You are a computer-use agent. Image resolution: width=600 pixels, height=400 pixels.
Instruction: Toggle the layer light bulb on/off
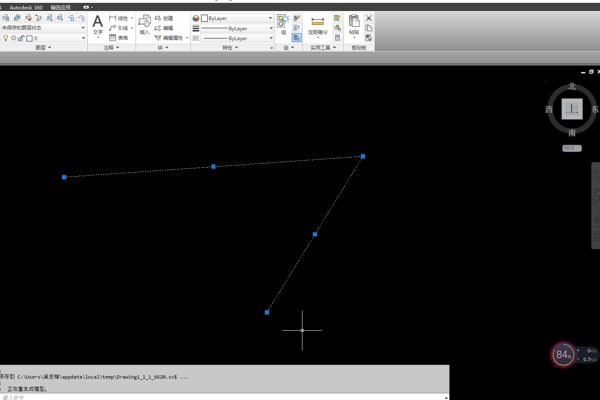5,38
